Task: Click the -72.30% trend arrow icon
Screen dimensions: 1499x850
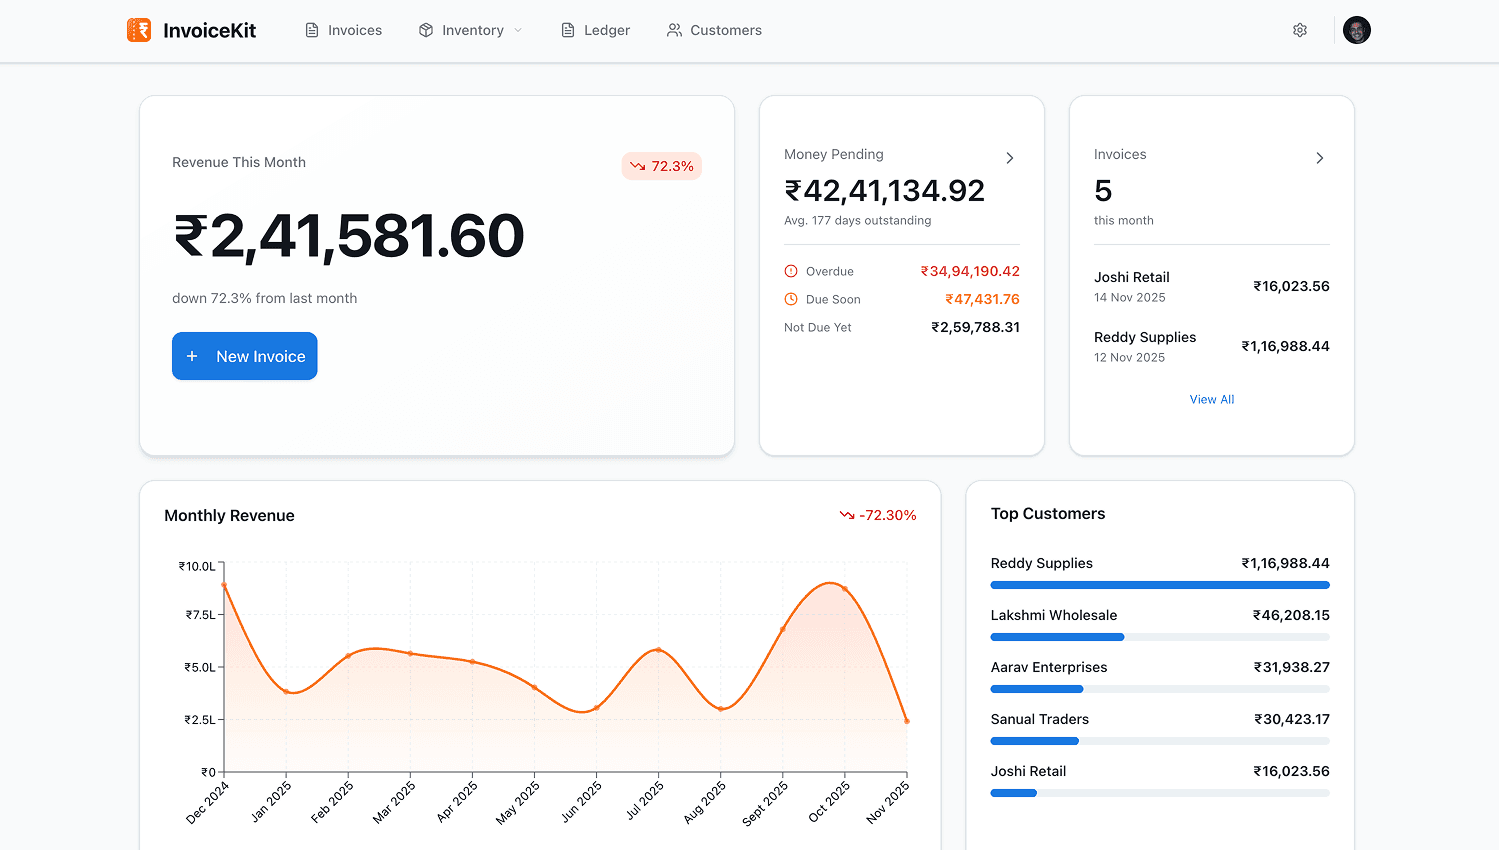Action: [x=845, y=515]
